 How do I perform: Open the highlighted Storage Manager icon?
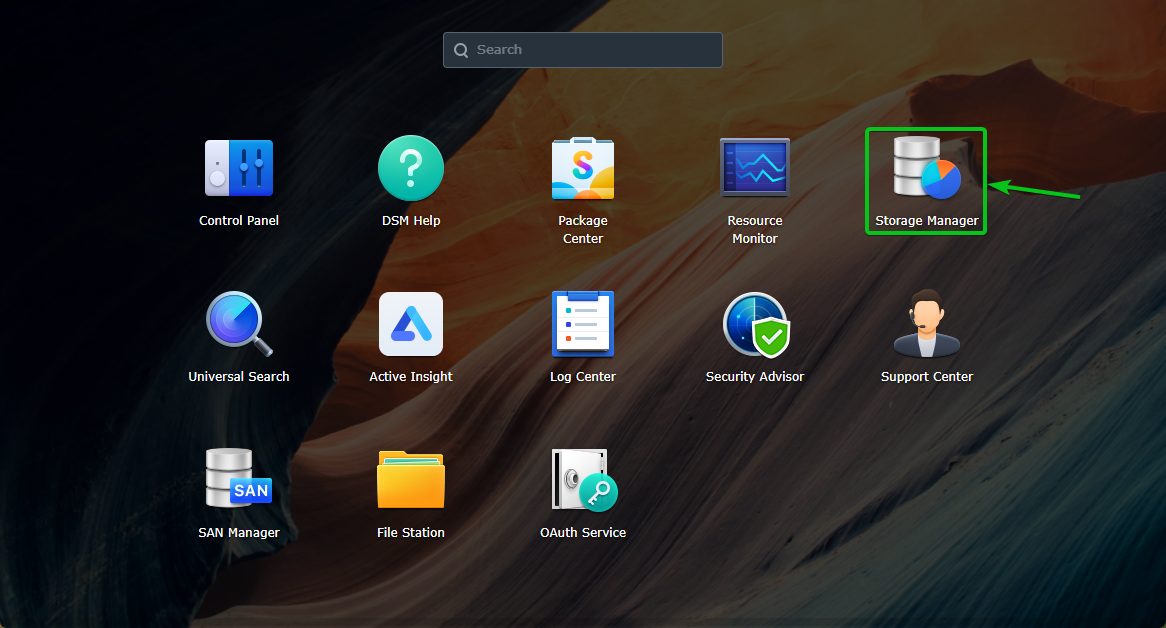[926, 168]
